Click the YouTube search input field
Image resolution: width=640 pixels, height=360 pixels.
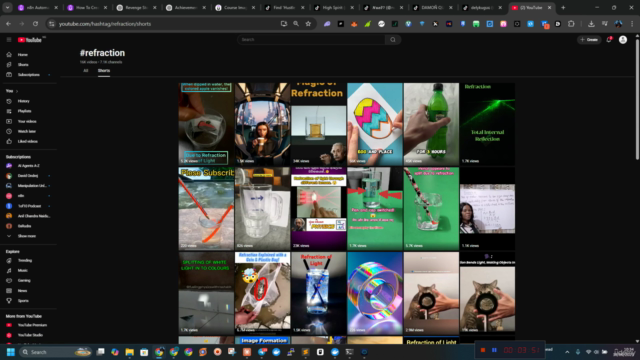pyautogui.click(x=311, y=40)
